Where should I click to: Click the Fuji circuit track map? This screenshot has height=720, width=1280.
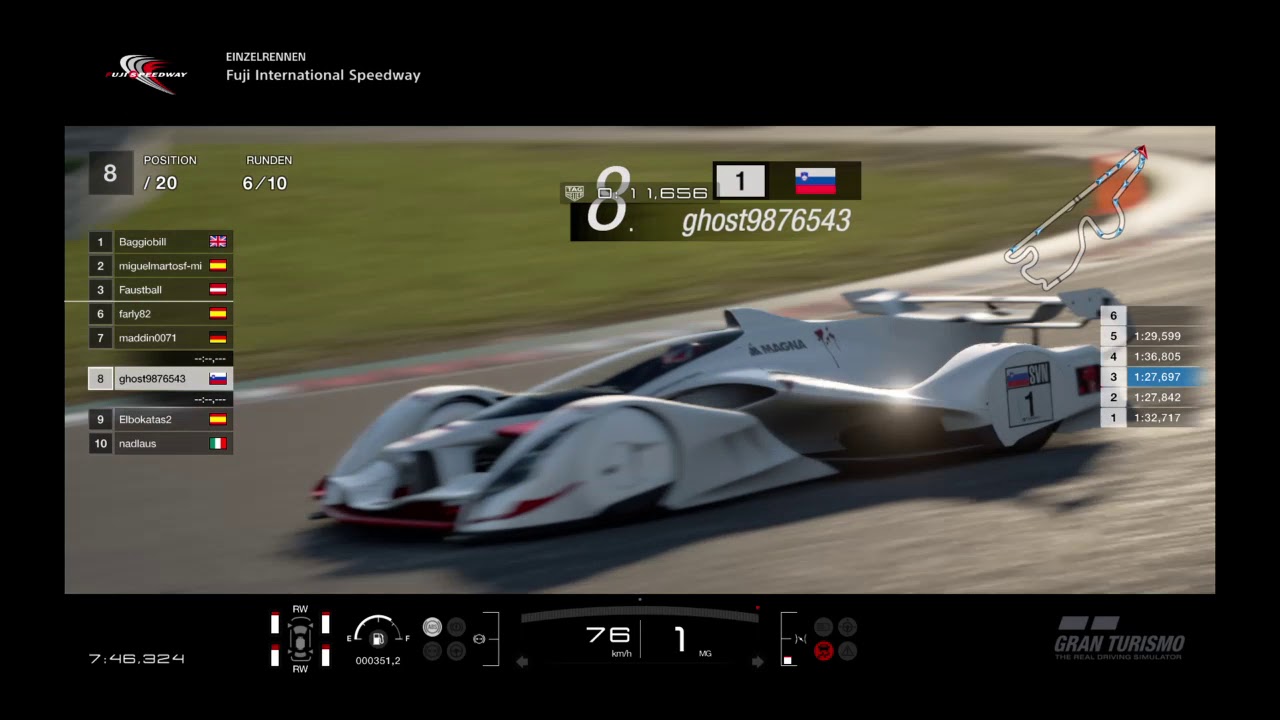pyautogui.click(x=1077, y=217)
